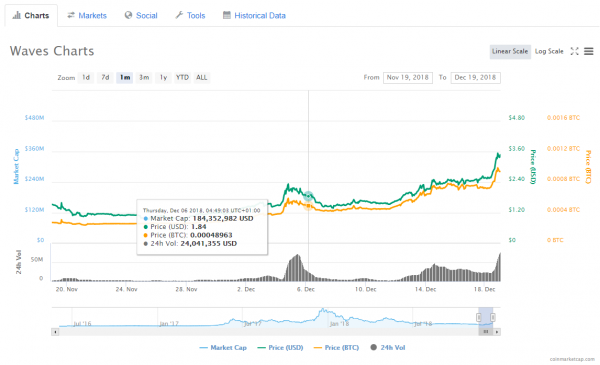Click the From date field
Screen dimensions: 600x365
pyautogui.click(x=408, y=78)
